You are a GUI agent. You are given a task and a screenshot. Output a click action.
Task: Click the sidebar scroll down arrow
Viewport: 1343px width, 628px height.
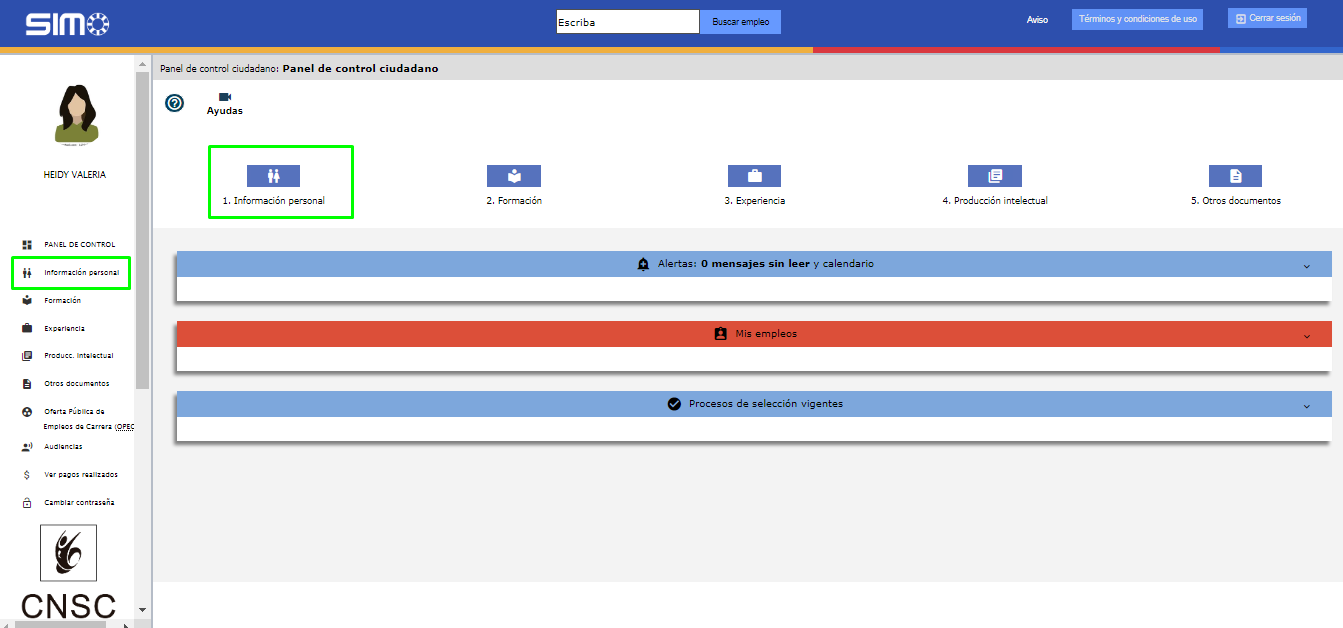tap(142, 609)
